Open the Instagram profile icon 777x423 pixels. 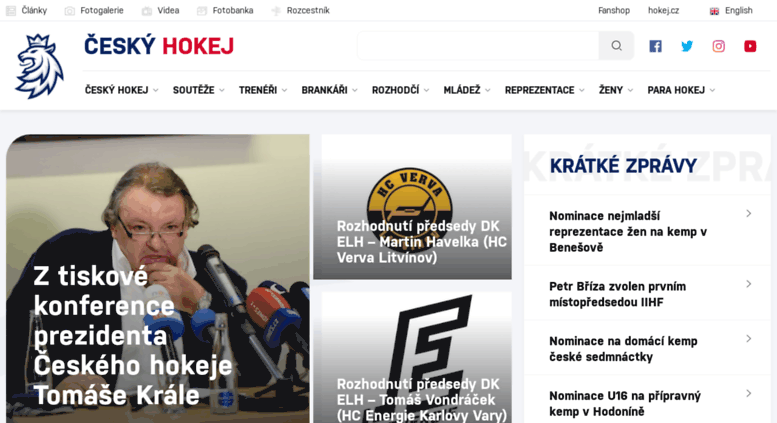pos(719,46)
